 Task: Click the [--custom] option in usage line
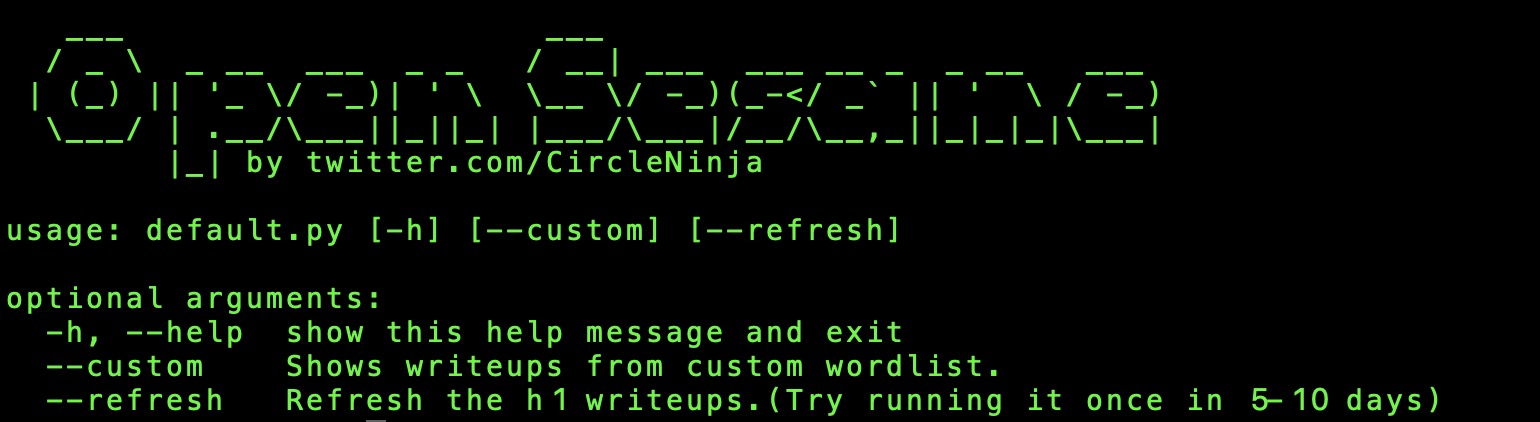tap(565, 232)
